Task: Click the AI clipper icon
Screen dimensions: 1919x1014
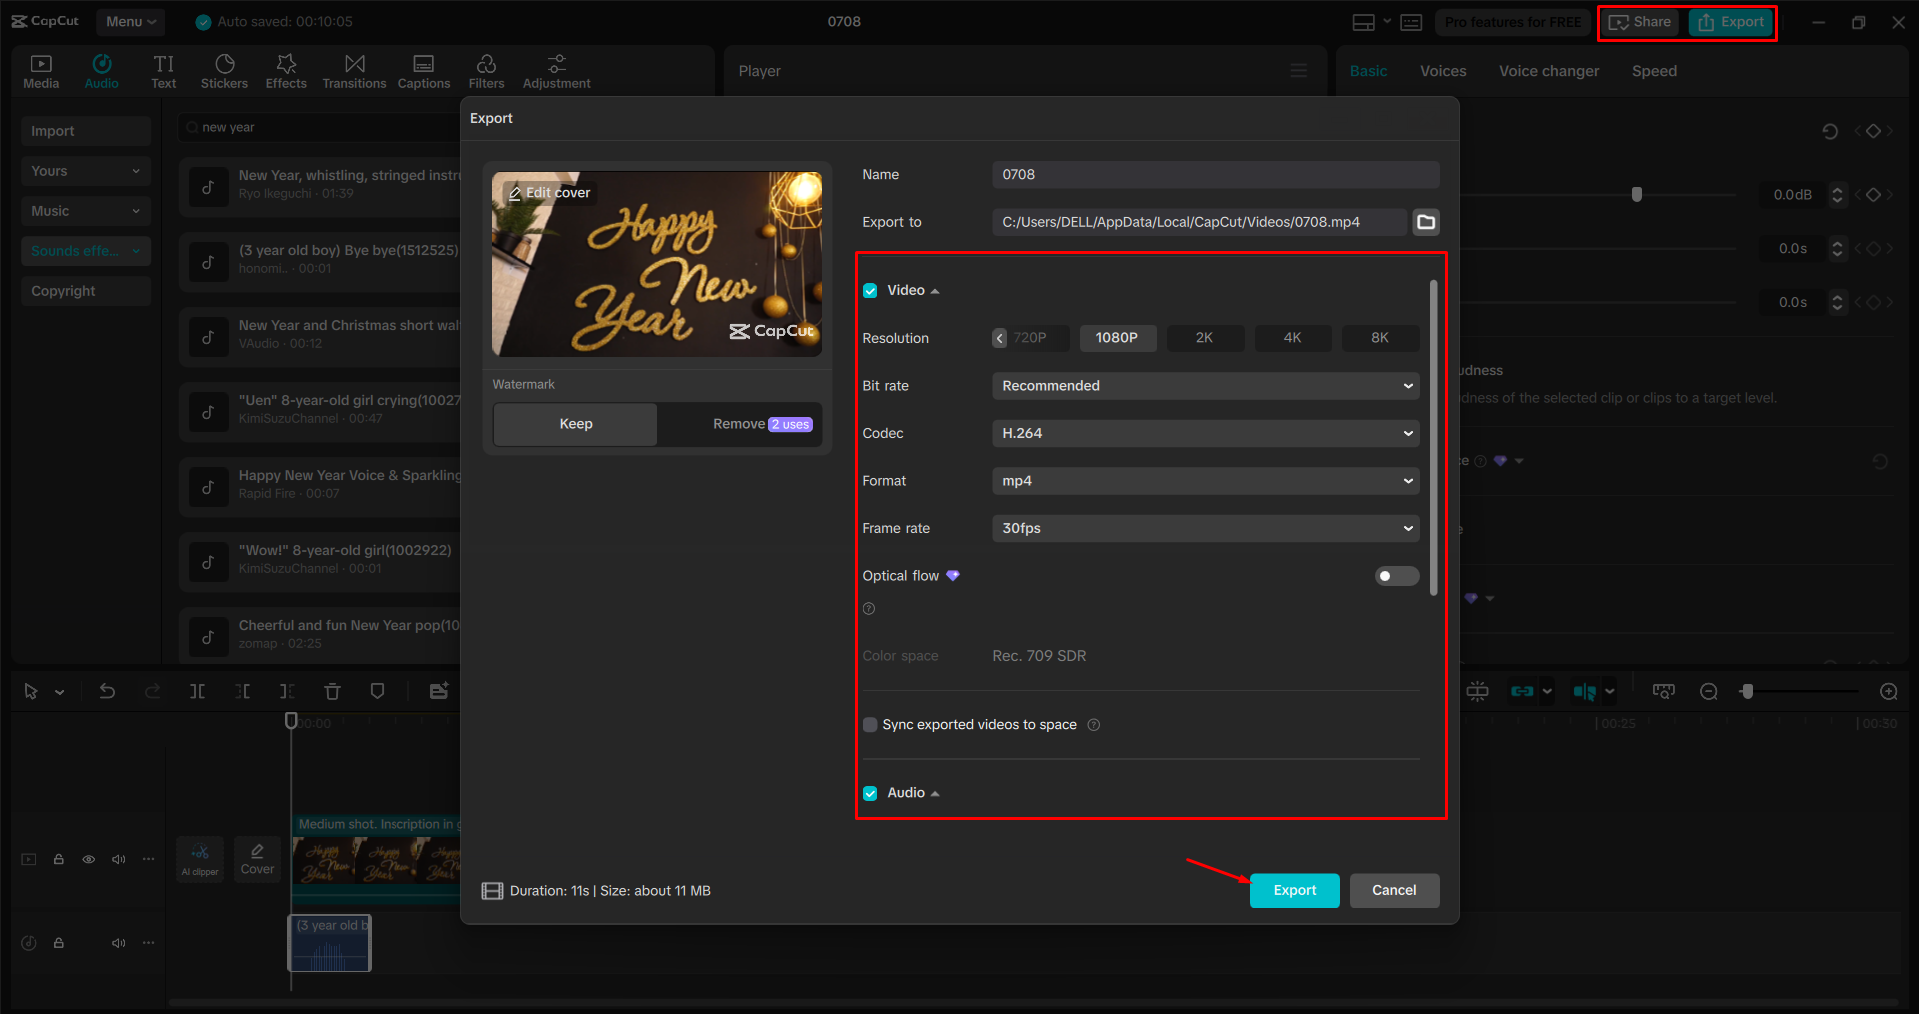Action: point(200,859)
